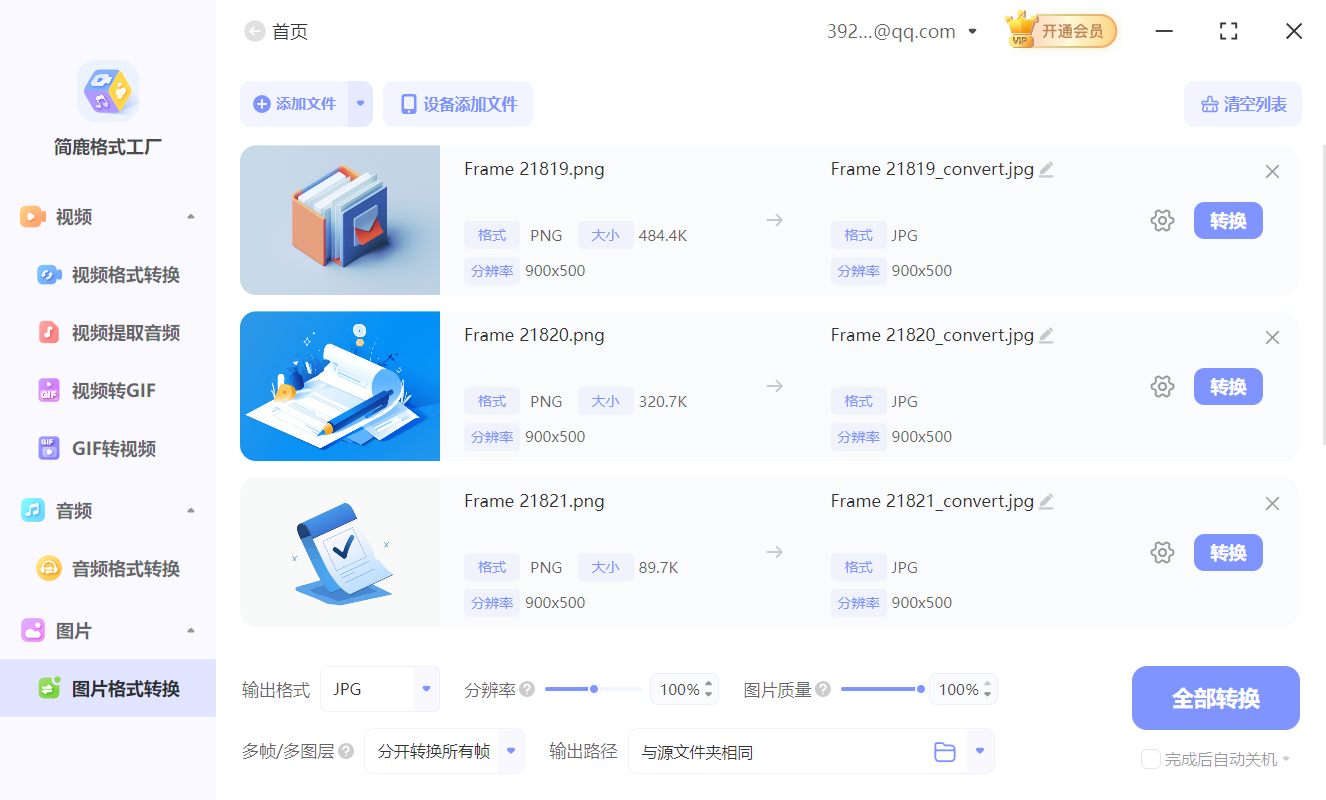Collapse the 图片 sidebar section
Viewport: 1326px width, 800px height.
[190, 630]
